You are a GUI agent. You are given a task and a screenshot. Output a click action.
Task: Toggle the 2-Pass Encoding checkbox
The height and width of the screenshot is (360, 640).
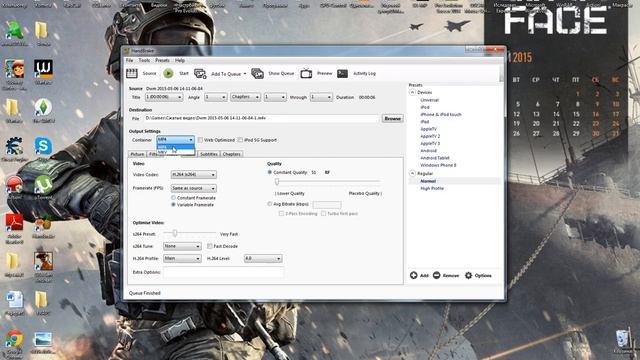(281, 213)
